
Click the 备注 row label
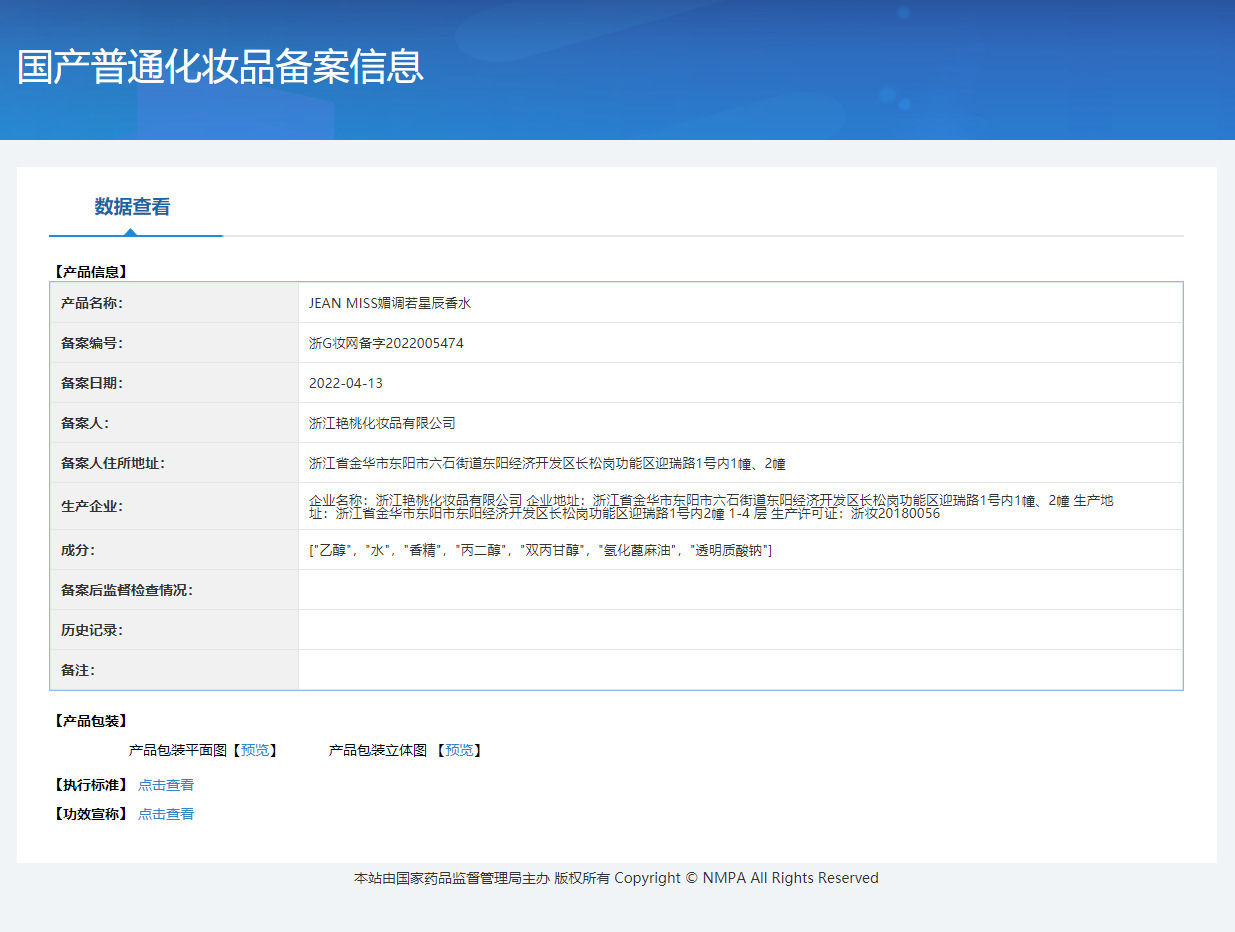click(77, 670)
